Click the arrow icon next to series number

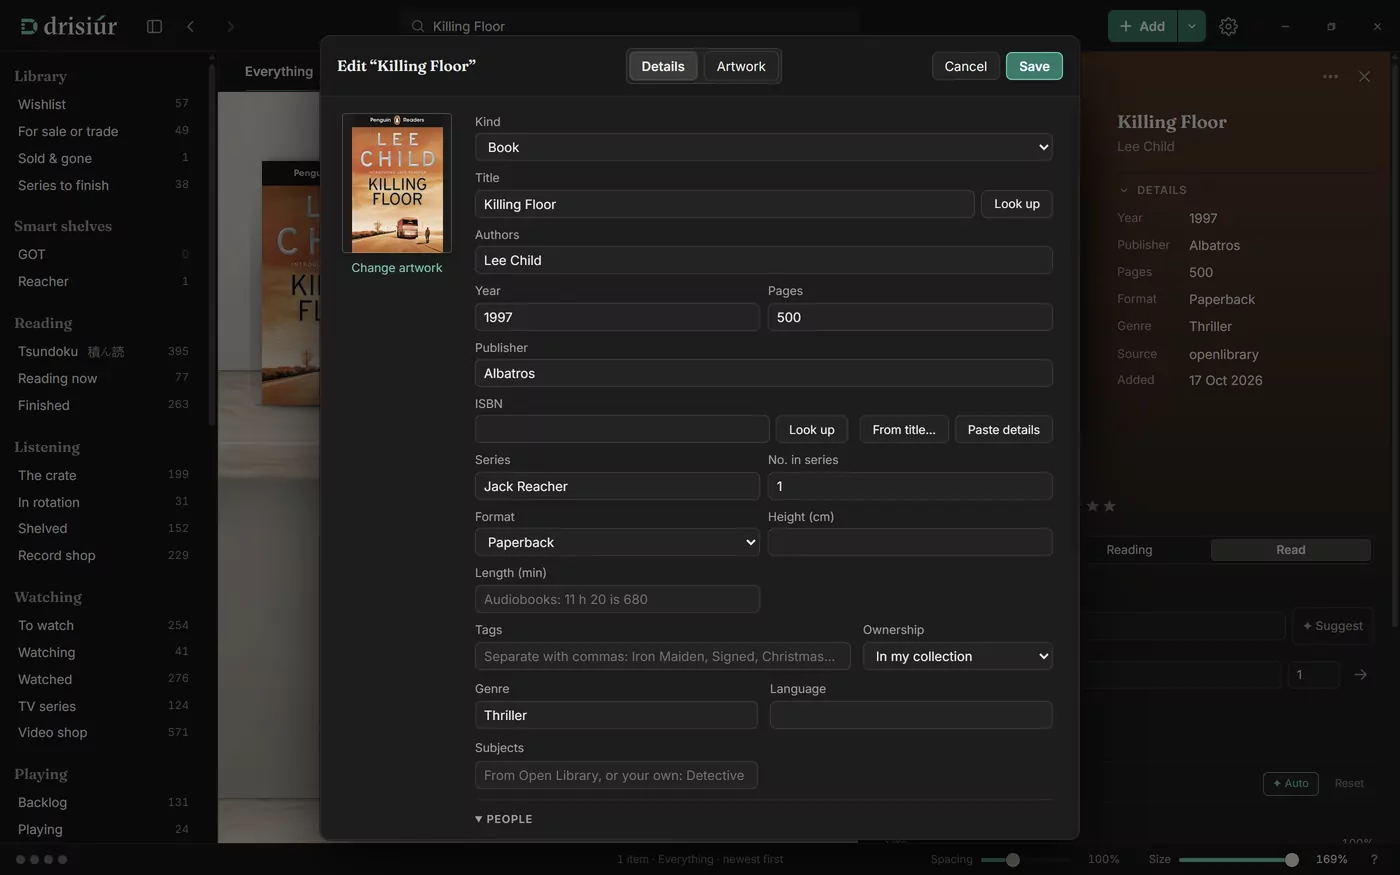(x=1360, y=675)
